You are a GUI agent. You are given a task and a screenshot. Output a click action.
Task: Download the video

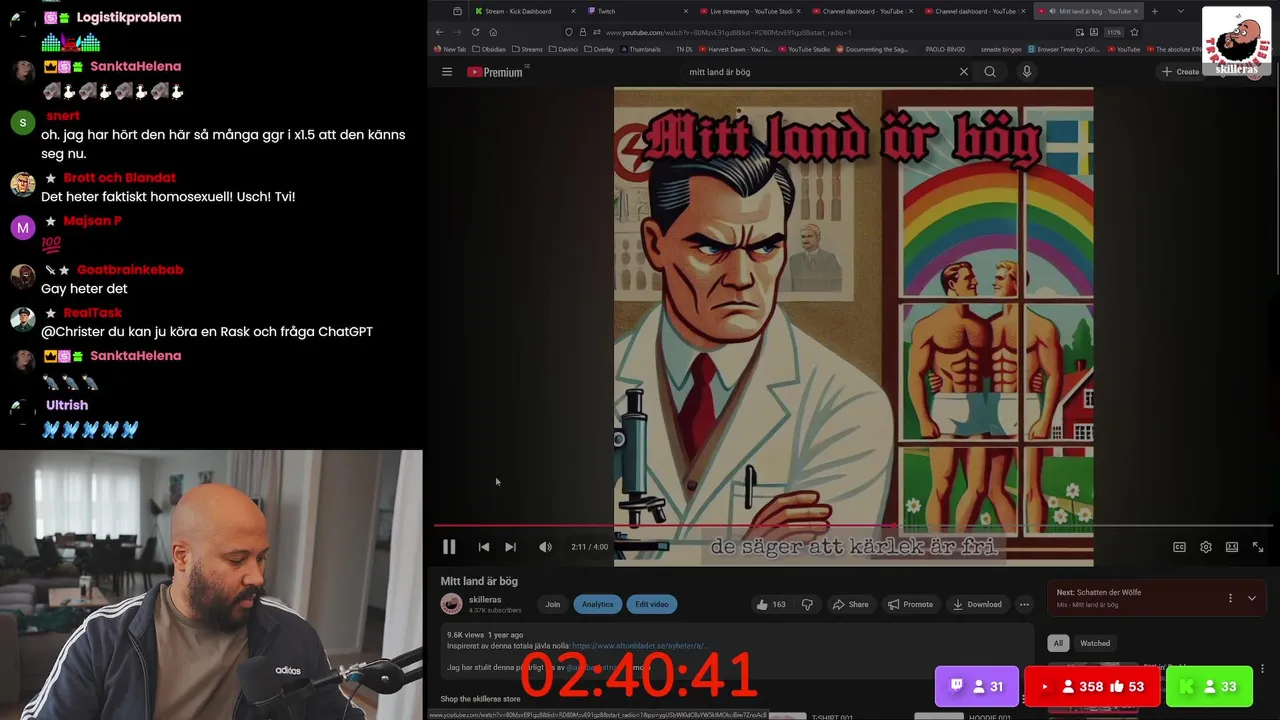(x=977, y=604)
